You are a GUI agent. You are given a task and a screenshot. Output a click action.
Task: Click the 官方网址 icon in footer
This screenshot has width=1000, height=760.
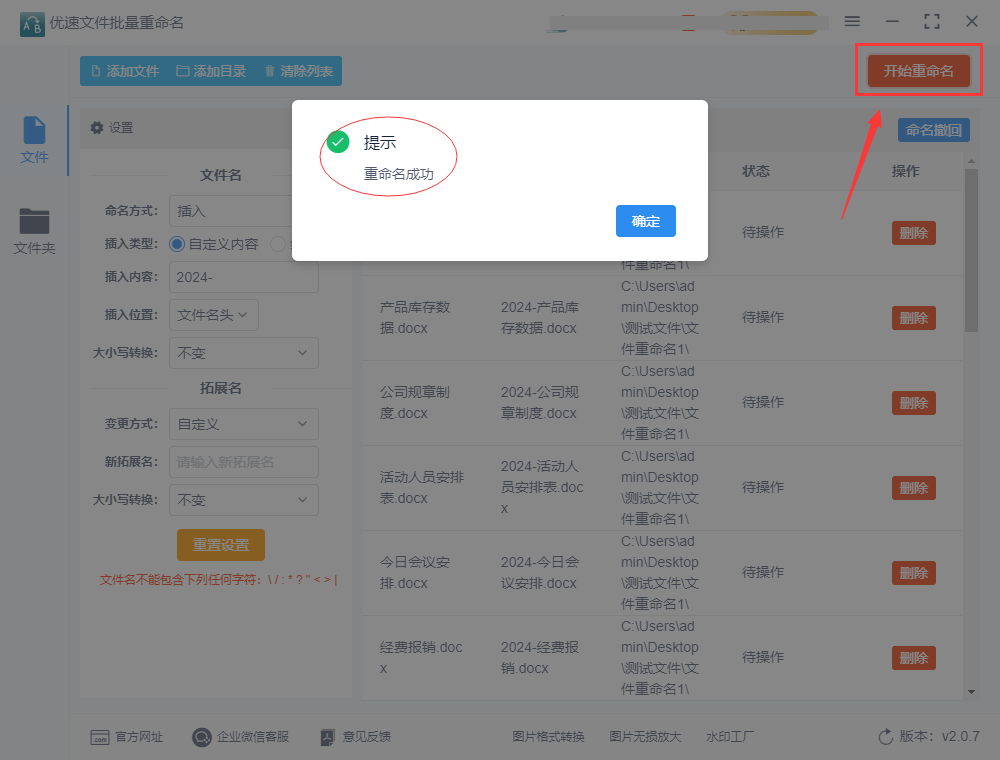(100, 737)
